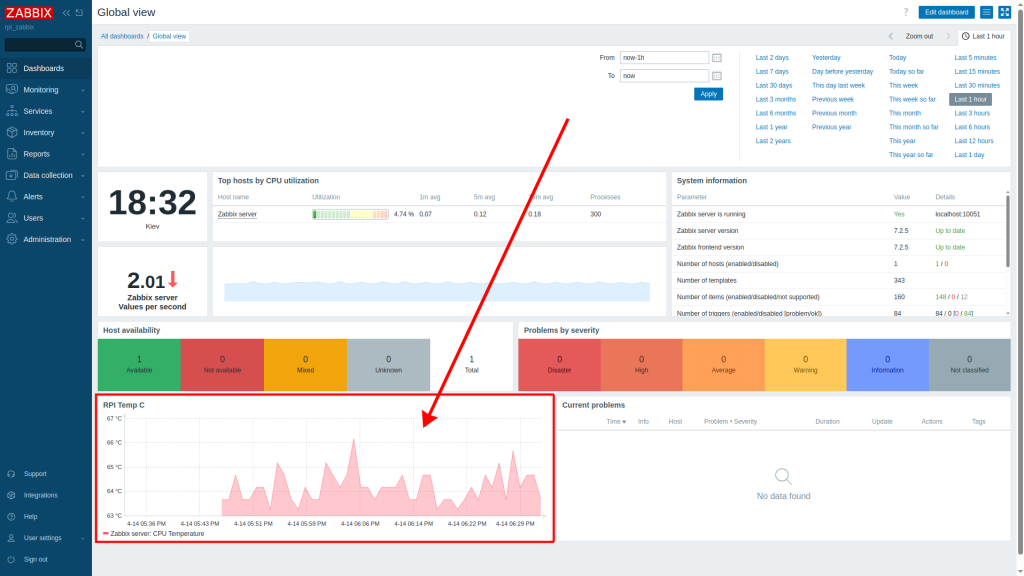1024x576 pixels.
Task: Click the Dashboards sidebar icon
Action: tap(12, 68)
